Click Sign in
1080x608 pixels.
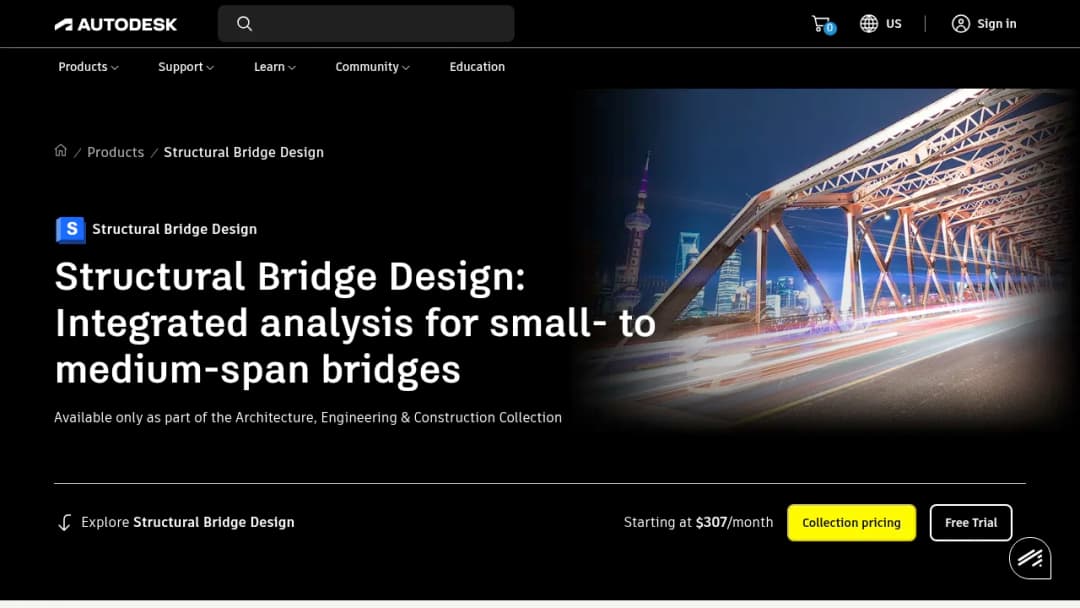pyautogui.click(x=996, y=23)
